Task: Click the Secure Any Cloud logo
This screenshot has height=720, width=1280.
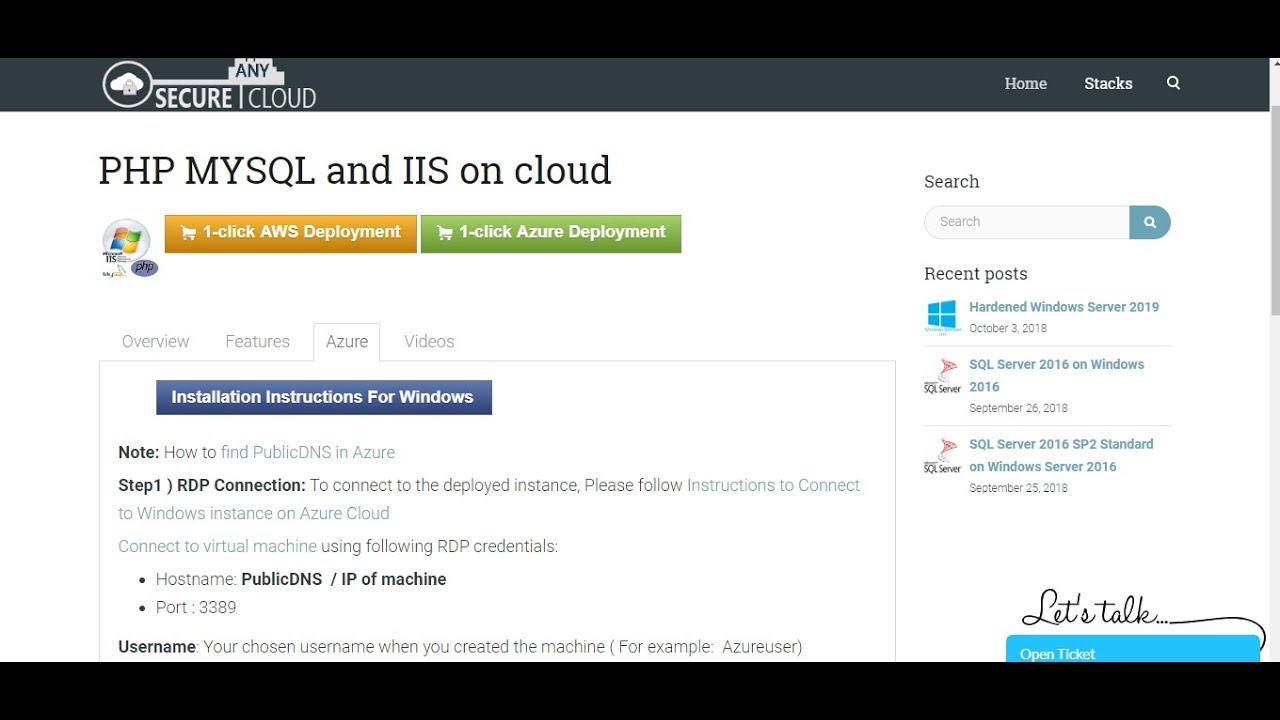Action: click(210, 85)
